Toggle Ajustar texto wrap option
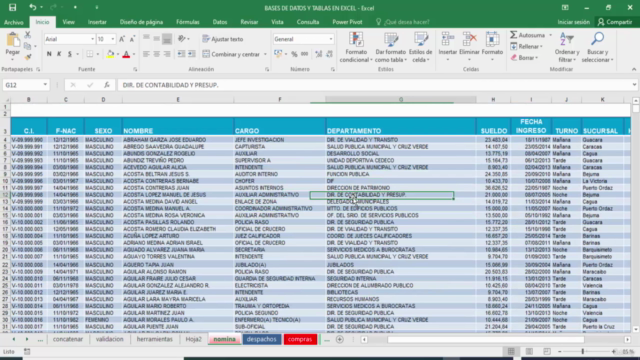 coord(223,39)
